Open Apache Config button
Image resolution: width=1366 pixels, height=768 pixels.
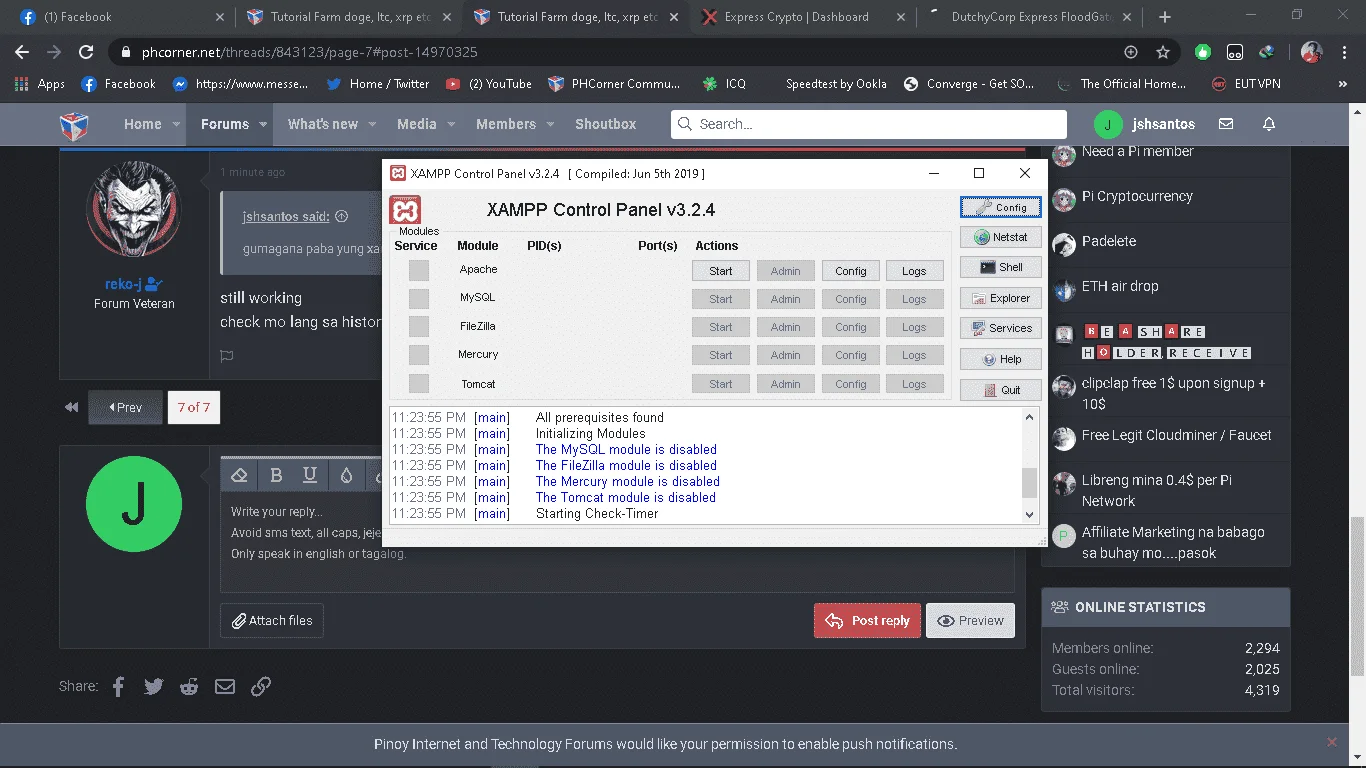click(851, 270)
